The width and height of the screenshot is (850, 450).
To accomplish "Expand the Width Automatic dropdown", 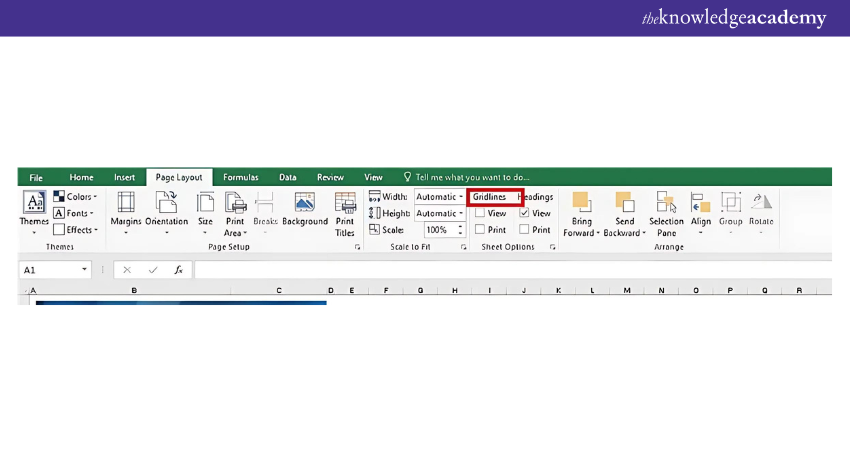I will [x=461, y=197].
